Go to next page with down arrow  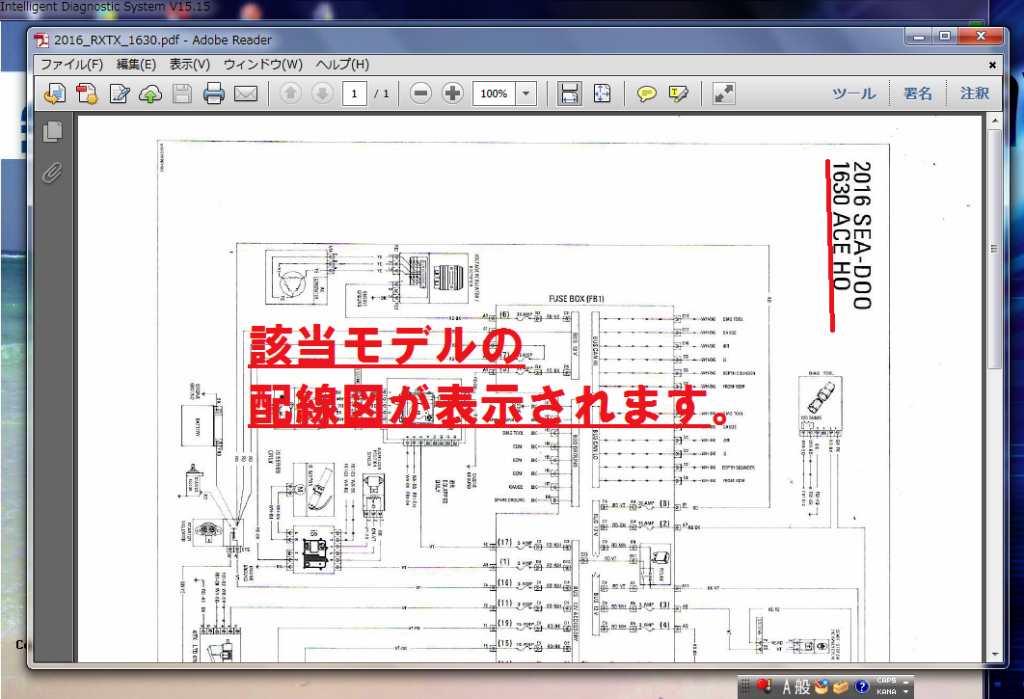tap(322, 93)
